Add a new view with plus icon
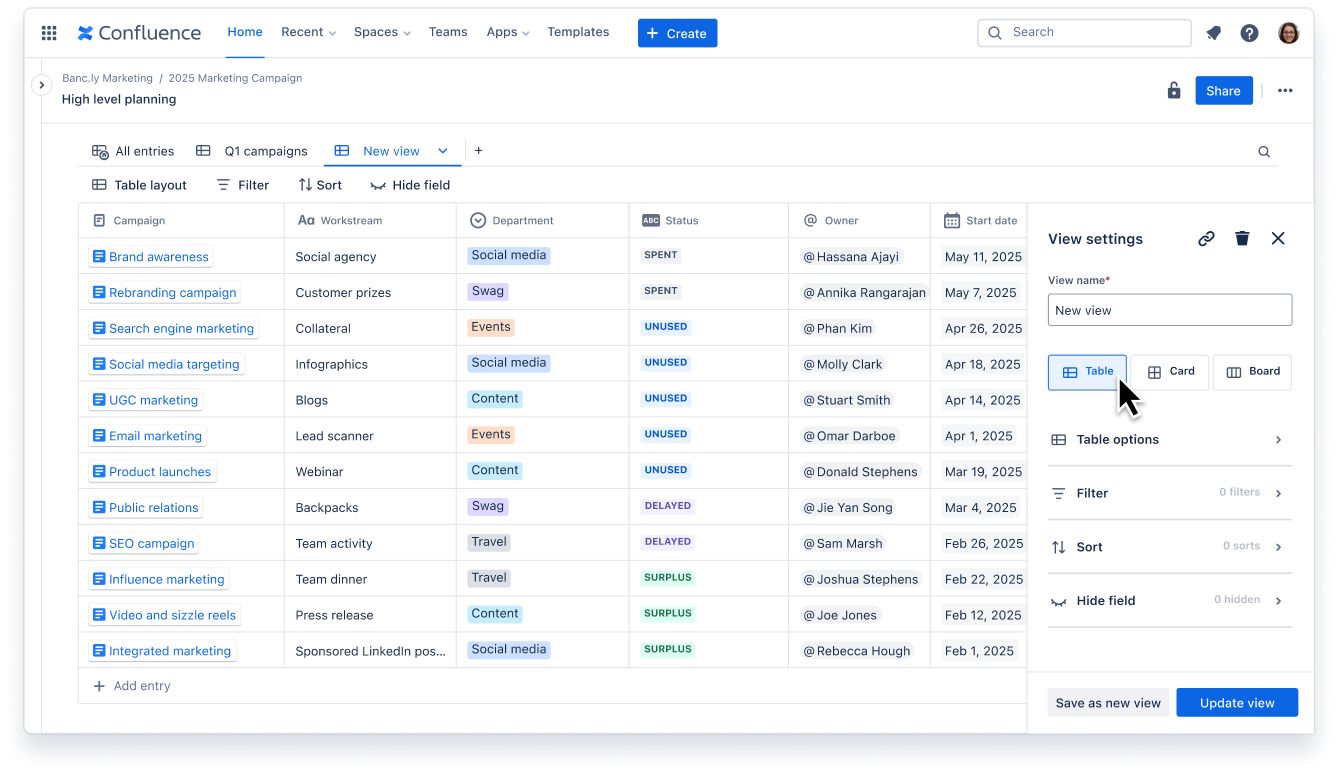 point(478,151)
